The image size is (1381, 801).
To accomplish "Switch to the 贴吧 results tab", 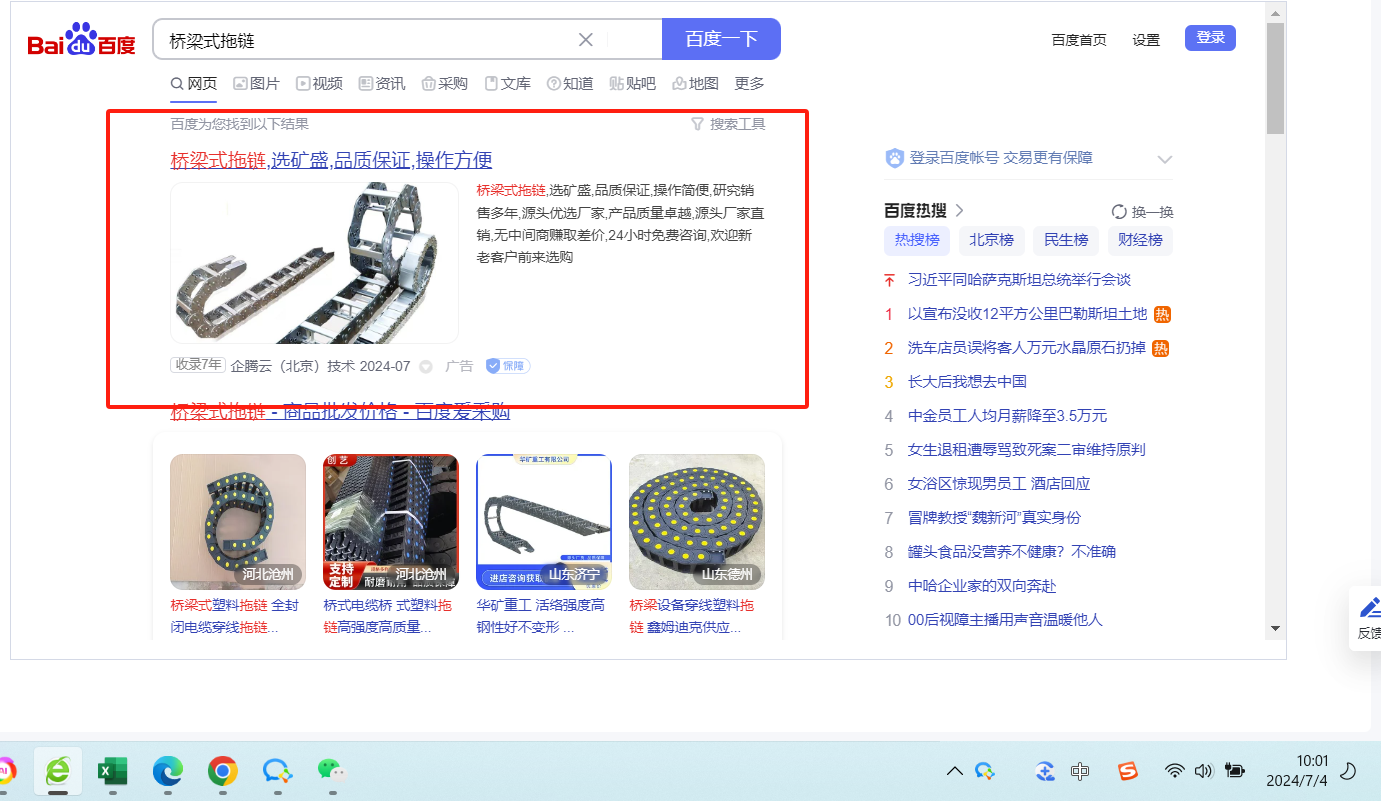I will 633,84.
